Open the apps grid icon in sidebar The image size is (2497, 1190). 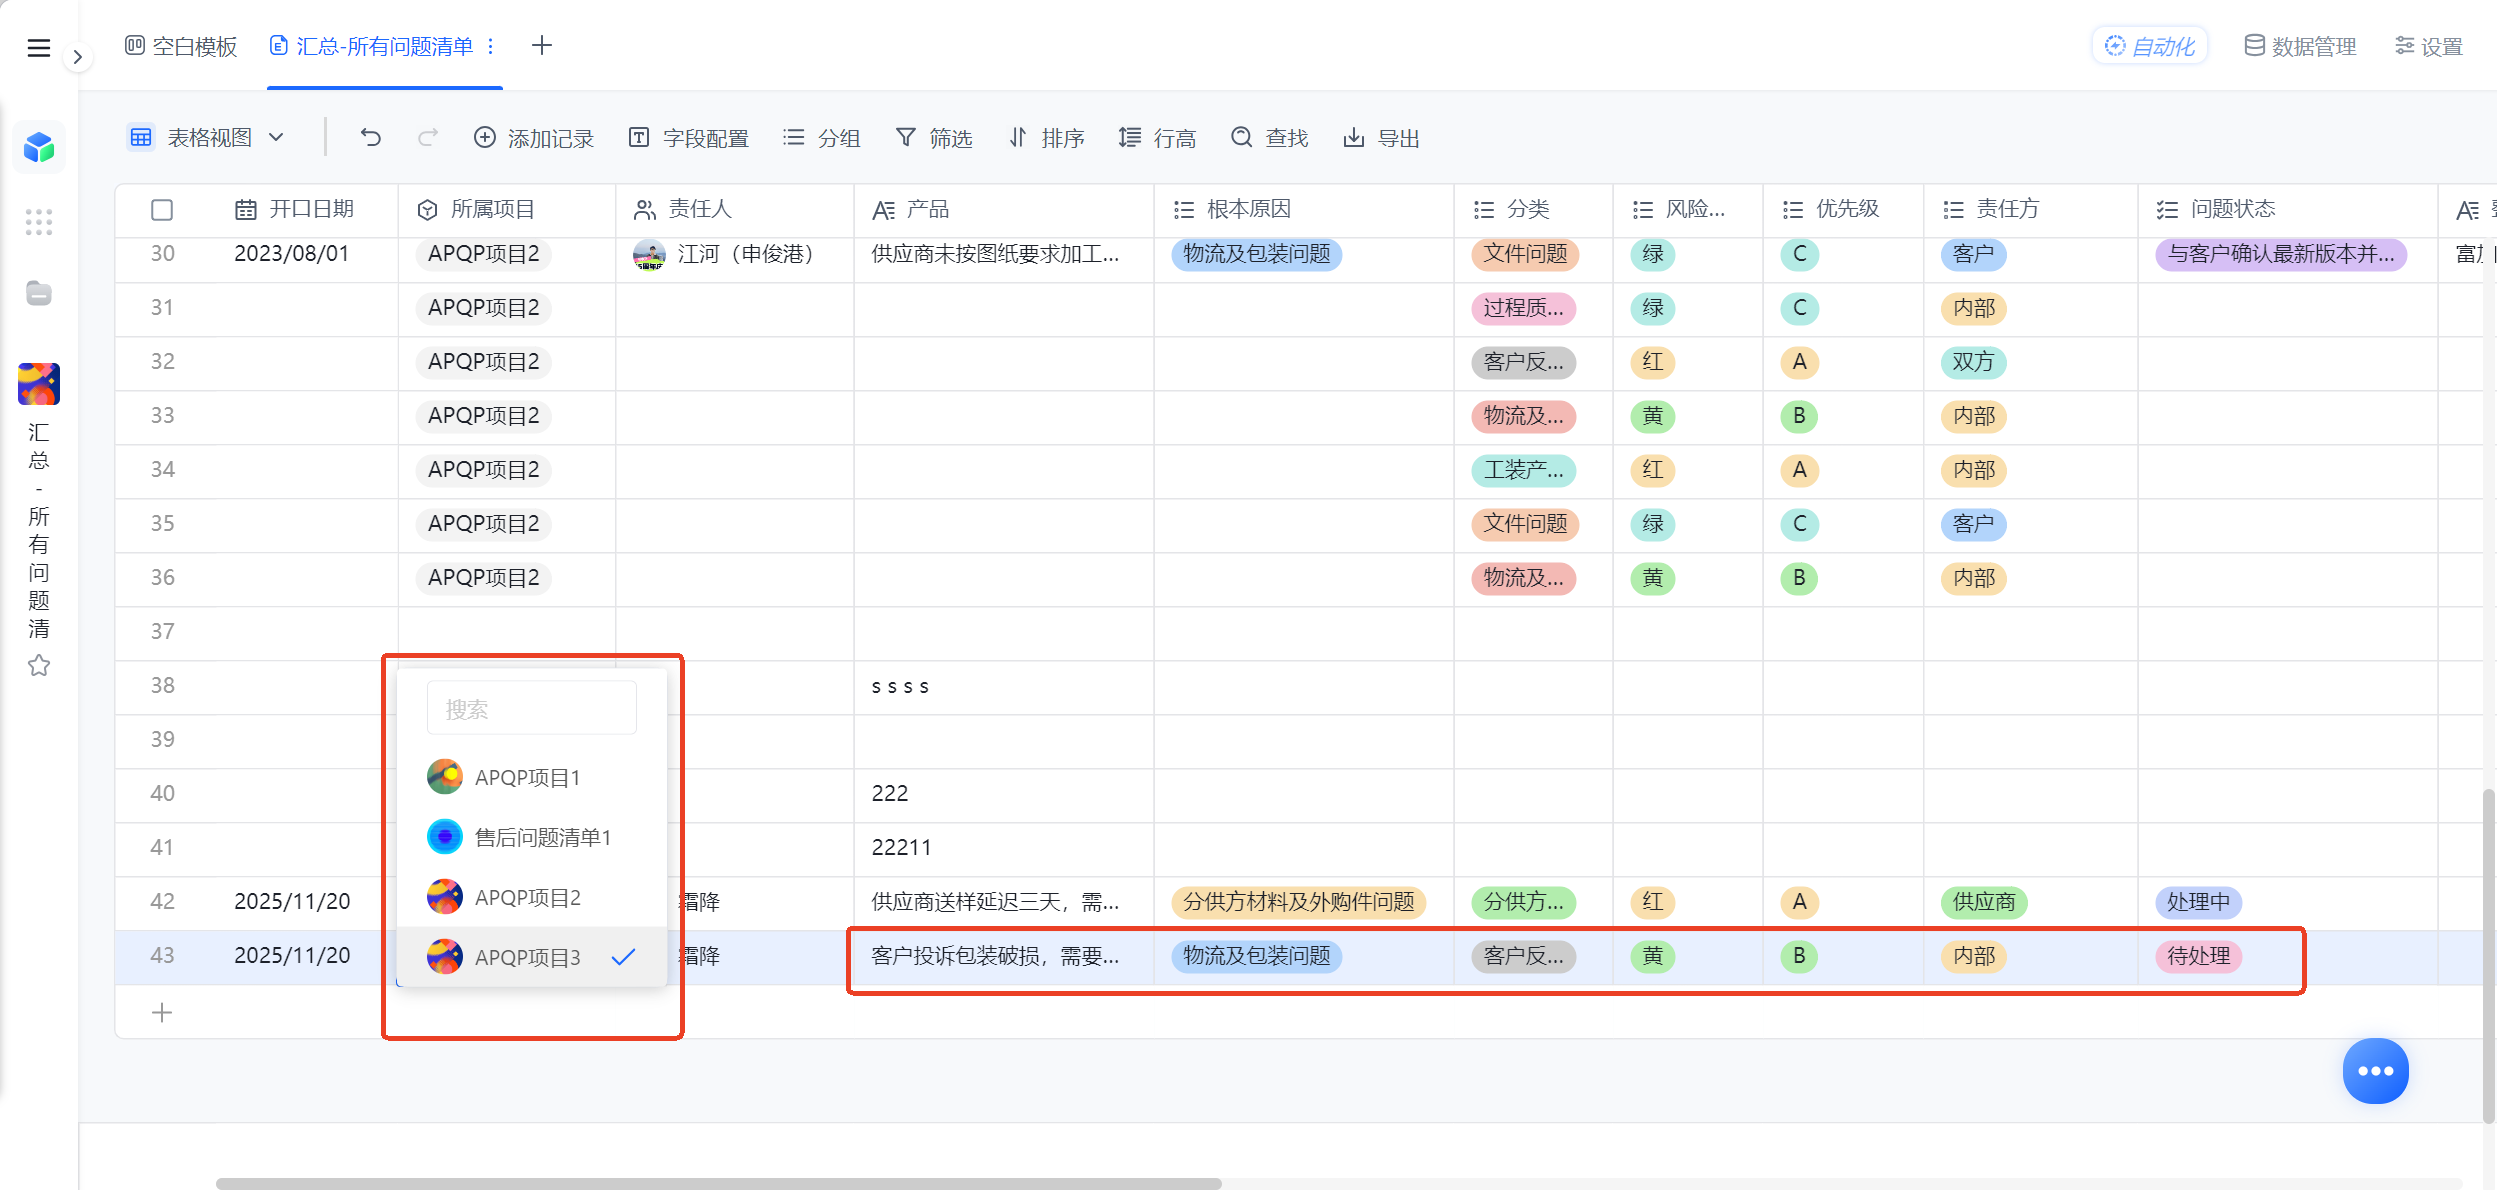coord(39,222)
